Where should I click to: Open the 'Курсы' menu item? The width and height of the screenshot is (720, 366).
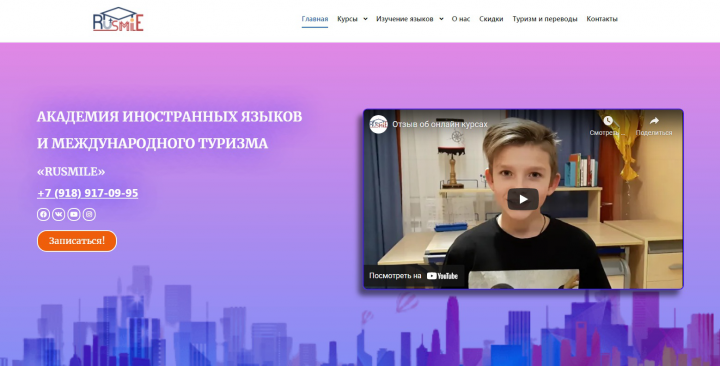[347, 19]
